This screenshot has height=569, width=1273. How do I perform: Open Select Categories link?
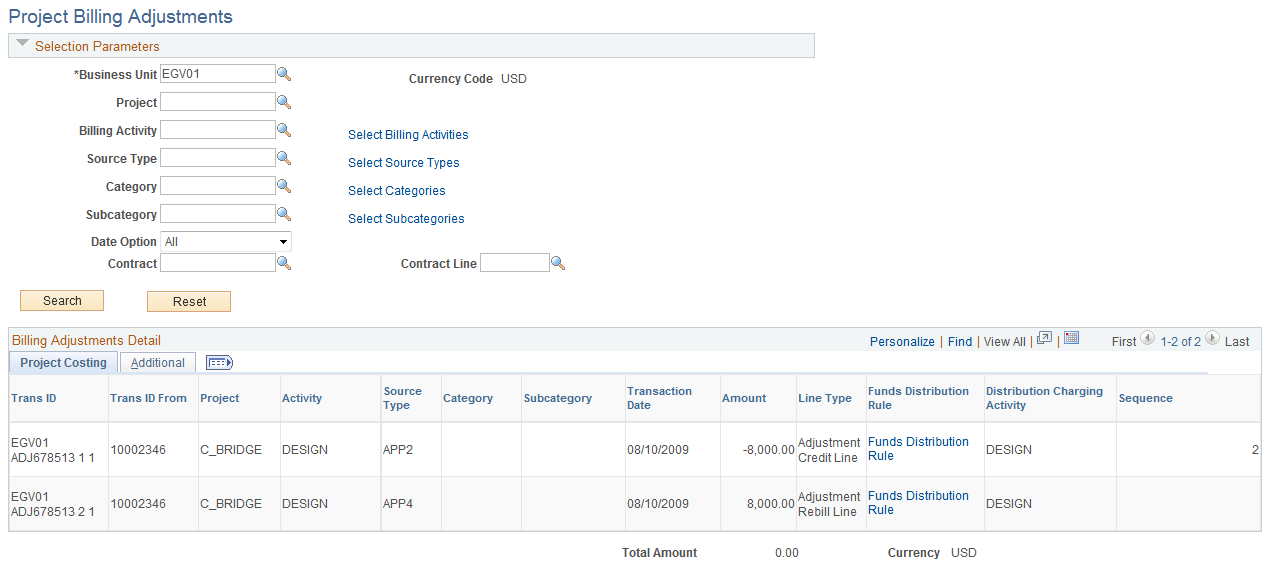click(x=397, y=191)
